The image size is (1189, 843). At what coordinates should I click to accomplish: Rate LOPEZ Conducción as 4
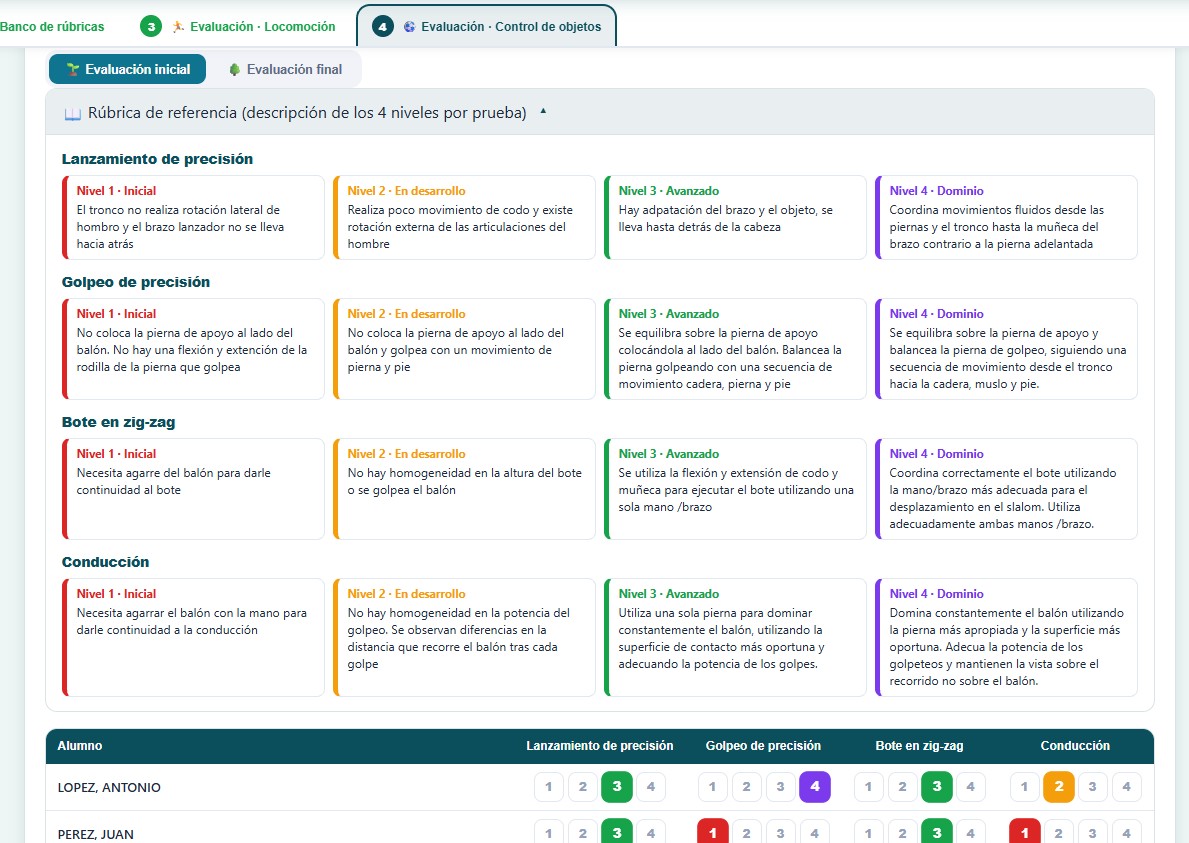(x=1127, y=787)
